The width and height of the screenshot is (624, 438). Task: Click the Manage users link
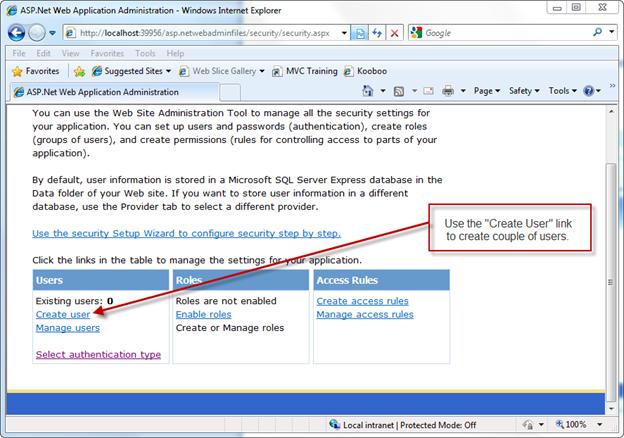(x=68, y=328)
